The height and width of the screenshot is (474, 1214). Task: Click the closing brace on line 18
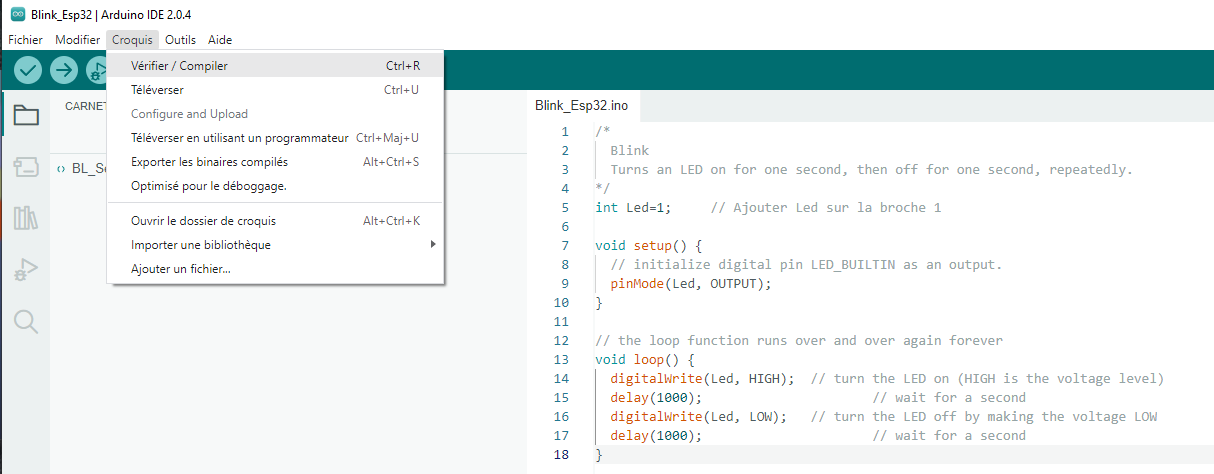coord(599,455)
